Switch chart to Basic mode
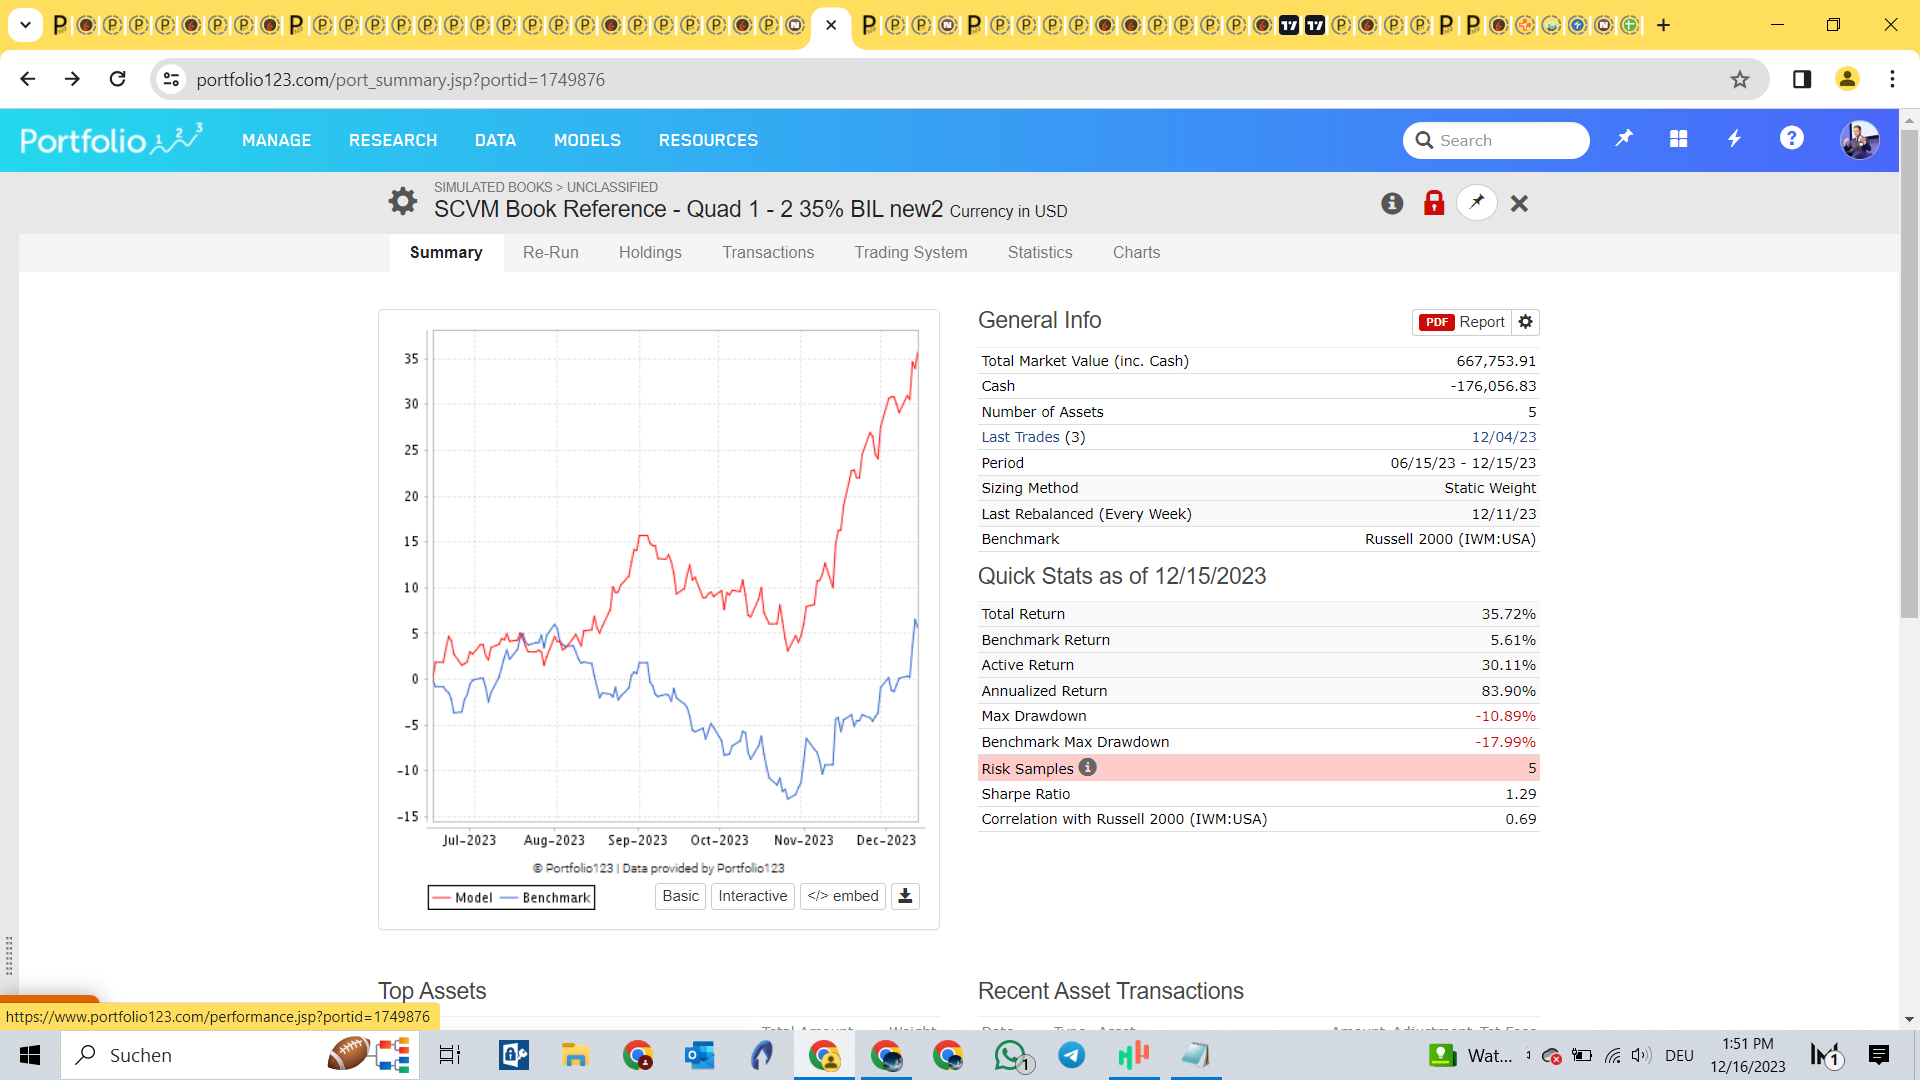This screenshot has height=1080, width=1920. (x=680, y=896)
